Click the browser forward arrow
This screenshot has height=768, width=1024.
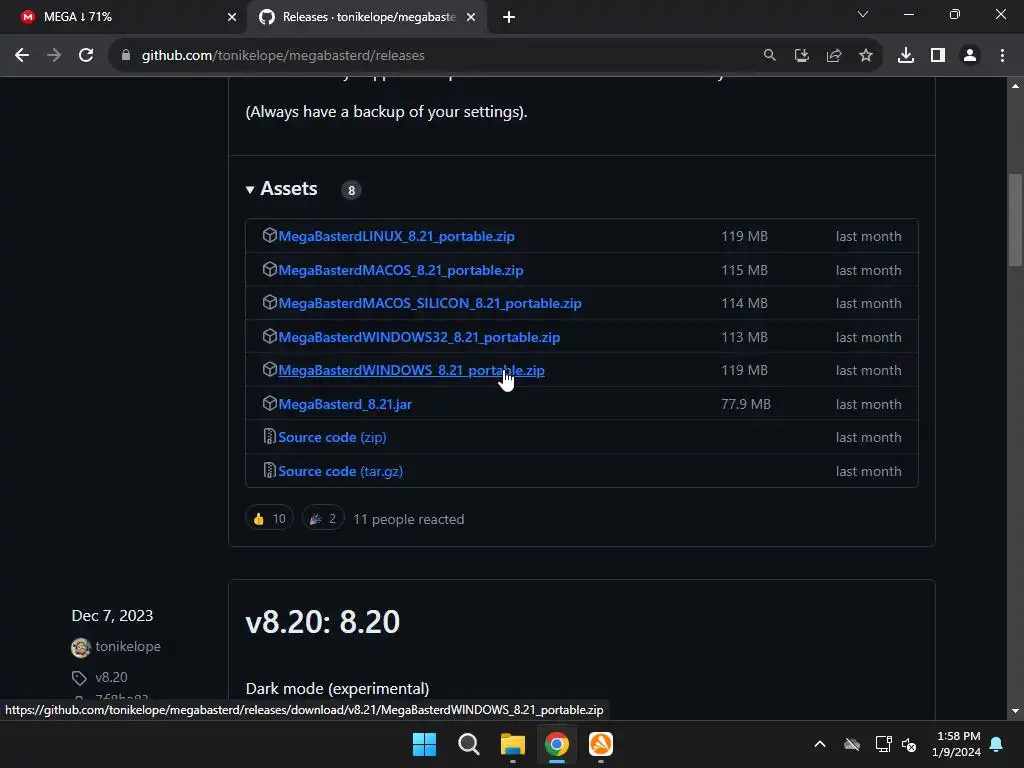click(x=54, y=56)
